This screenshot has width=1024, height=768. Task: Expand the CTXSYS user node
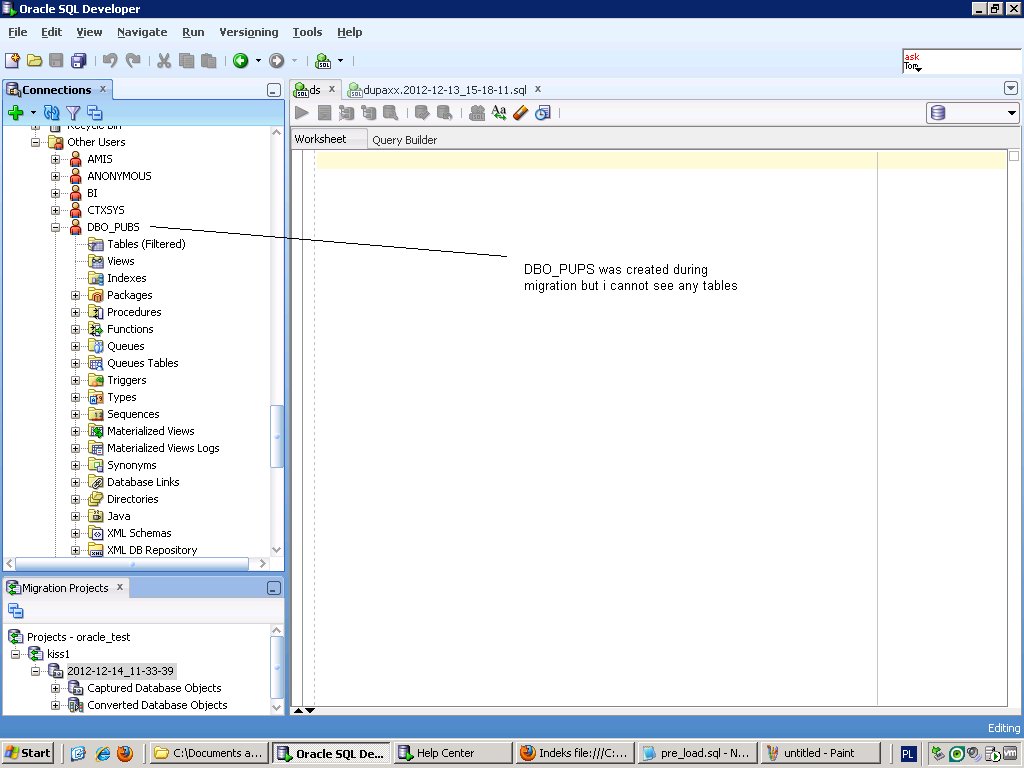click(x=56, y=210)
